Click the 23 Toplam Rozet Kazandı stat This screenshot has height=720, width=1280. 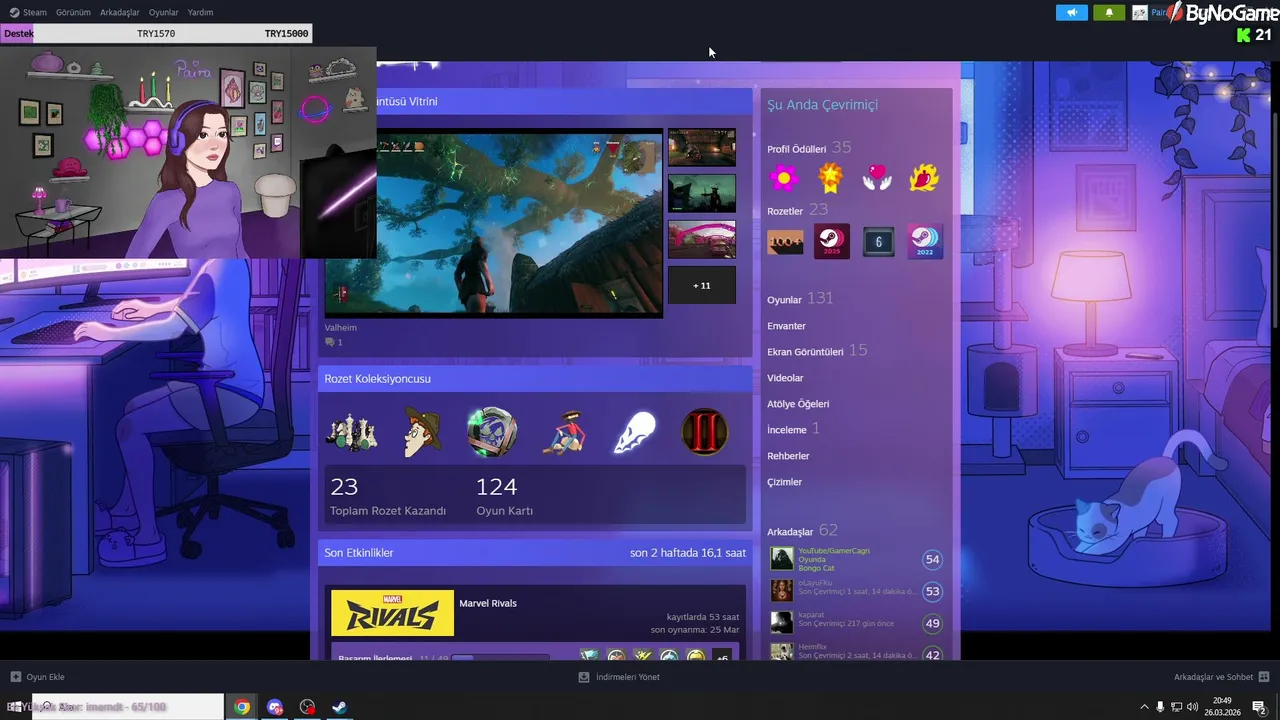388,497
